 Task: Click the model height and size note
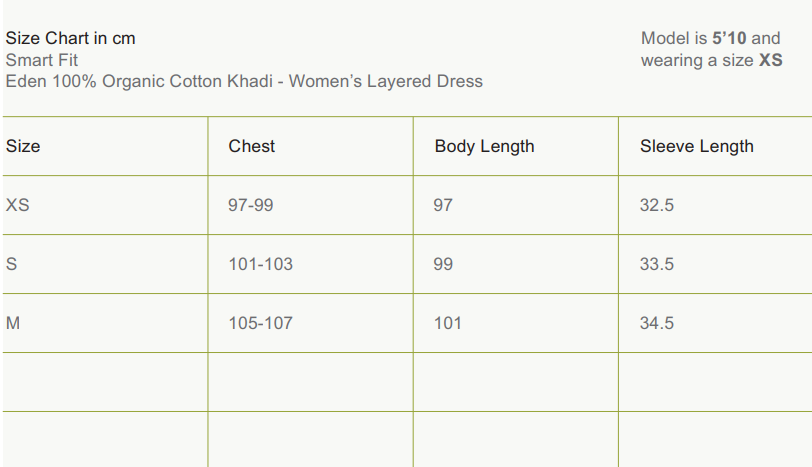[711, 49]
